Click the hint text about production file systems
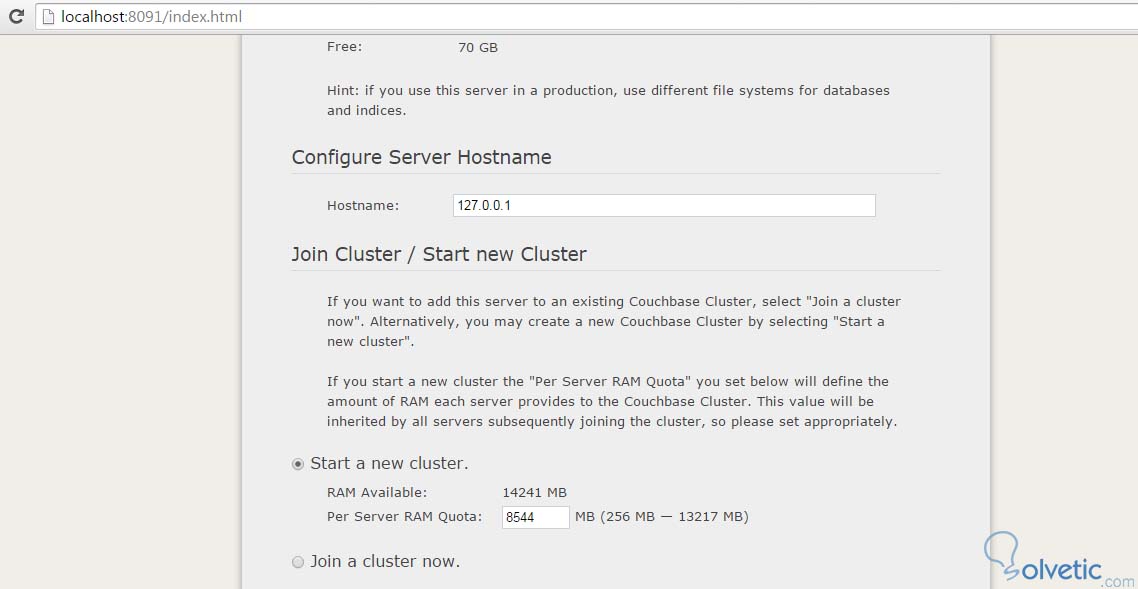The image size is (1138, 589). [608, 101]
